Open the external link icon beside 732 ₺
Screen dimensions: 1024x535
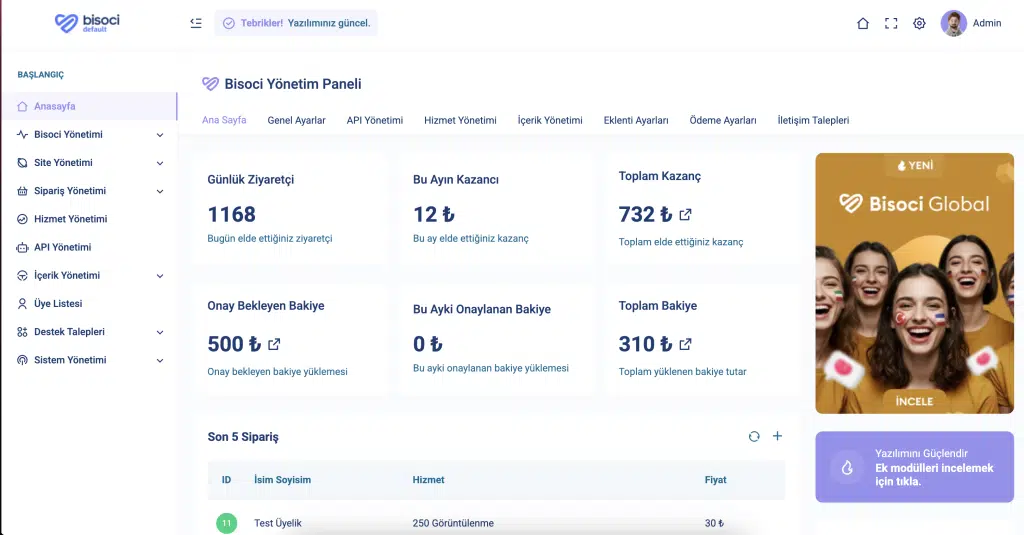point(685,214)
